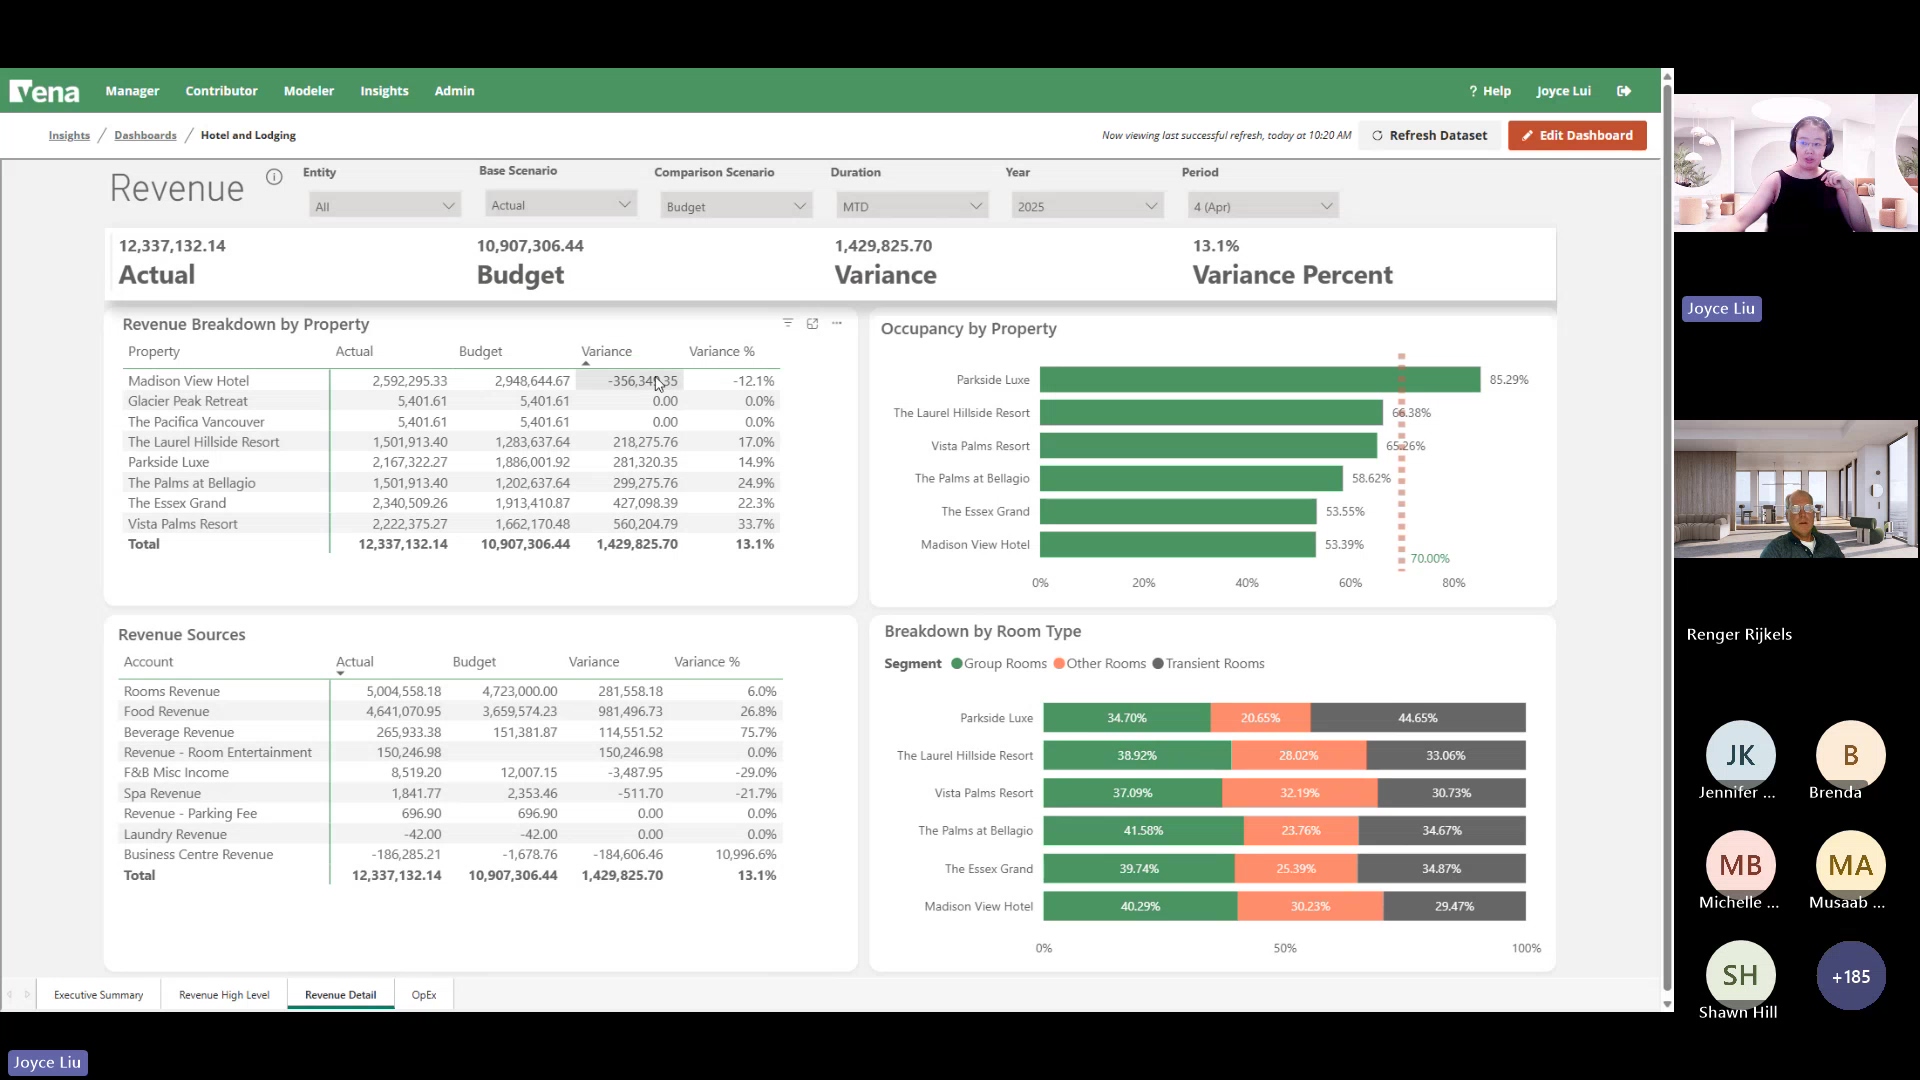Click the Edit Dashboard button
Viewport: 1920px width, 1080px height.
[x=1576, y=135]
